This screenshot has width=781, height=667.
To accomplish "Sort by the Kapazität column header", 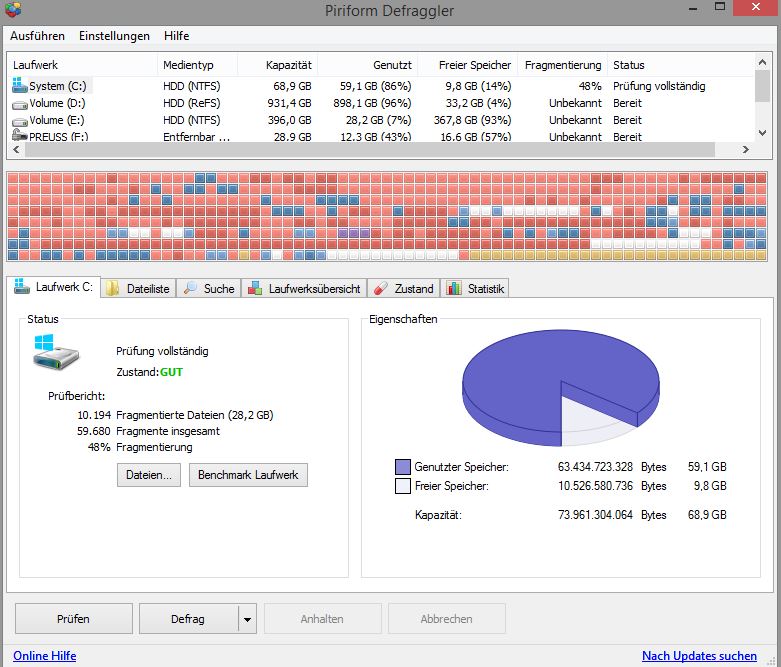I will (277, 65).
